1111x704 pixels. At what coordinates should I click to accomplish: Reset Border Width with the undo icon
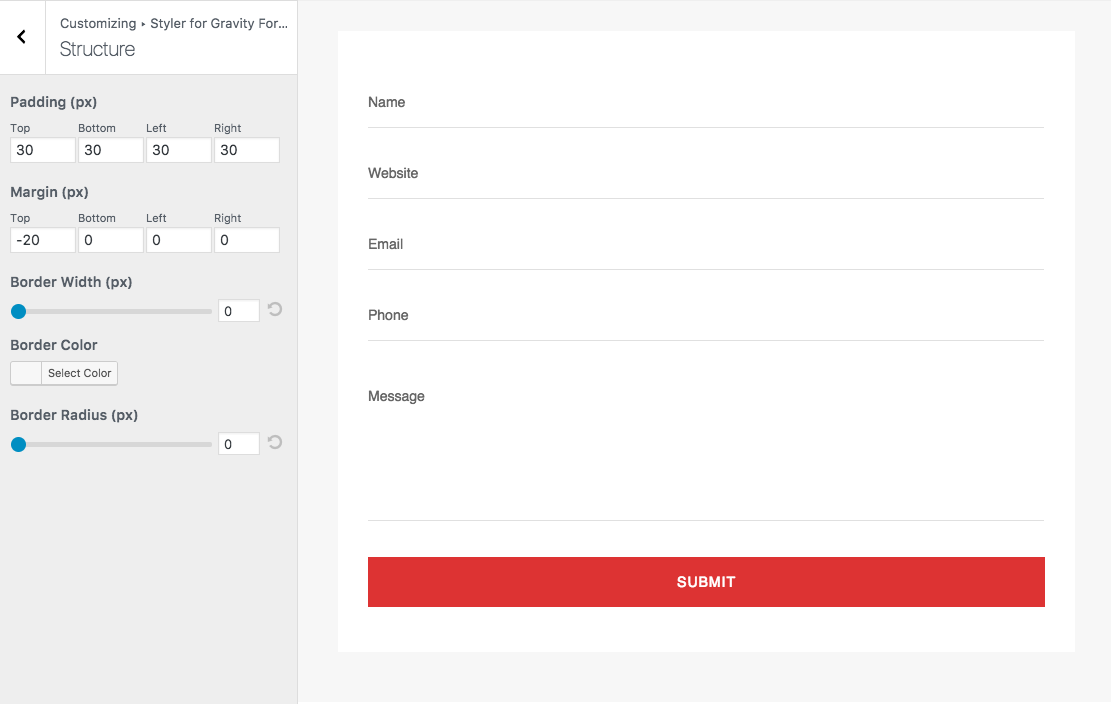(275, 310)
